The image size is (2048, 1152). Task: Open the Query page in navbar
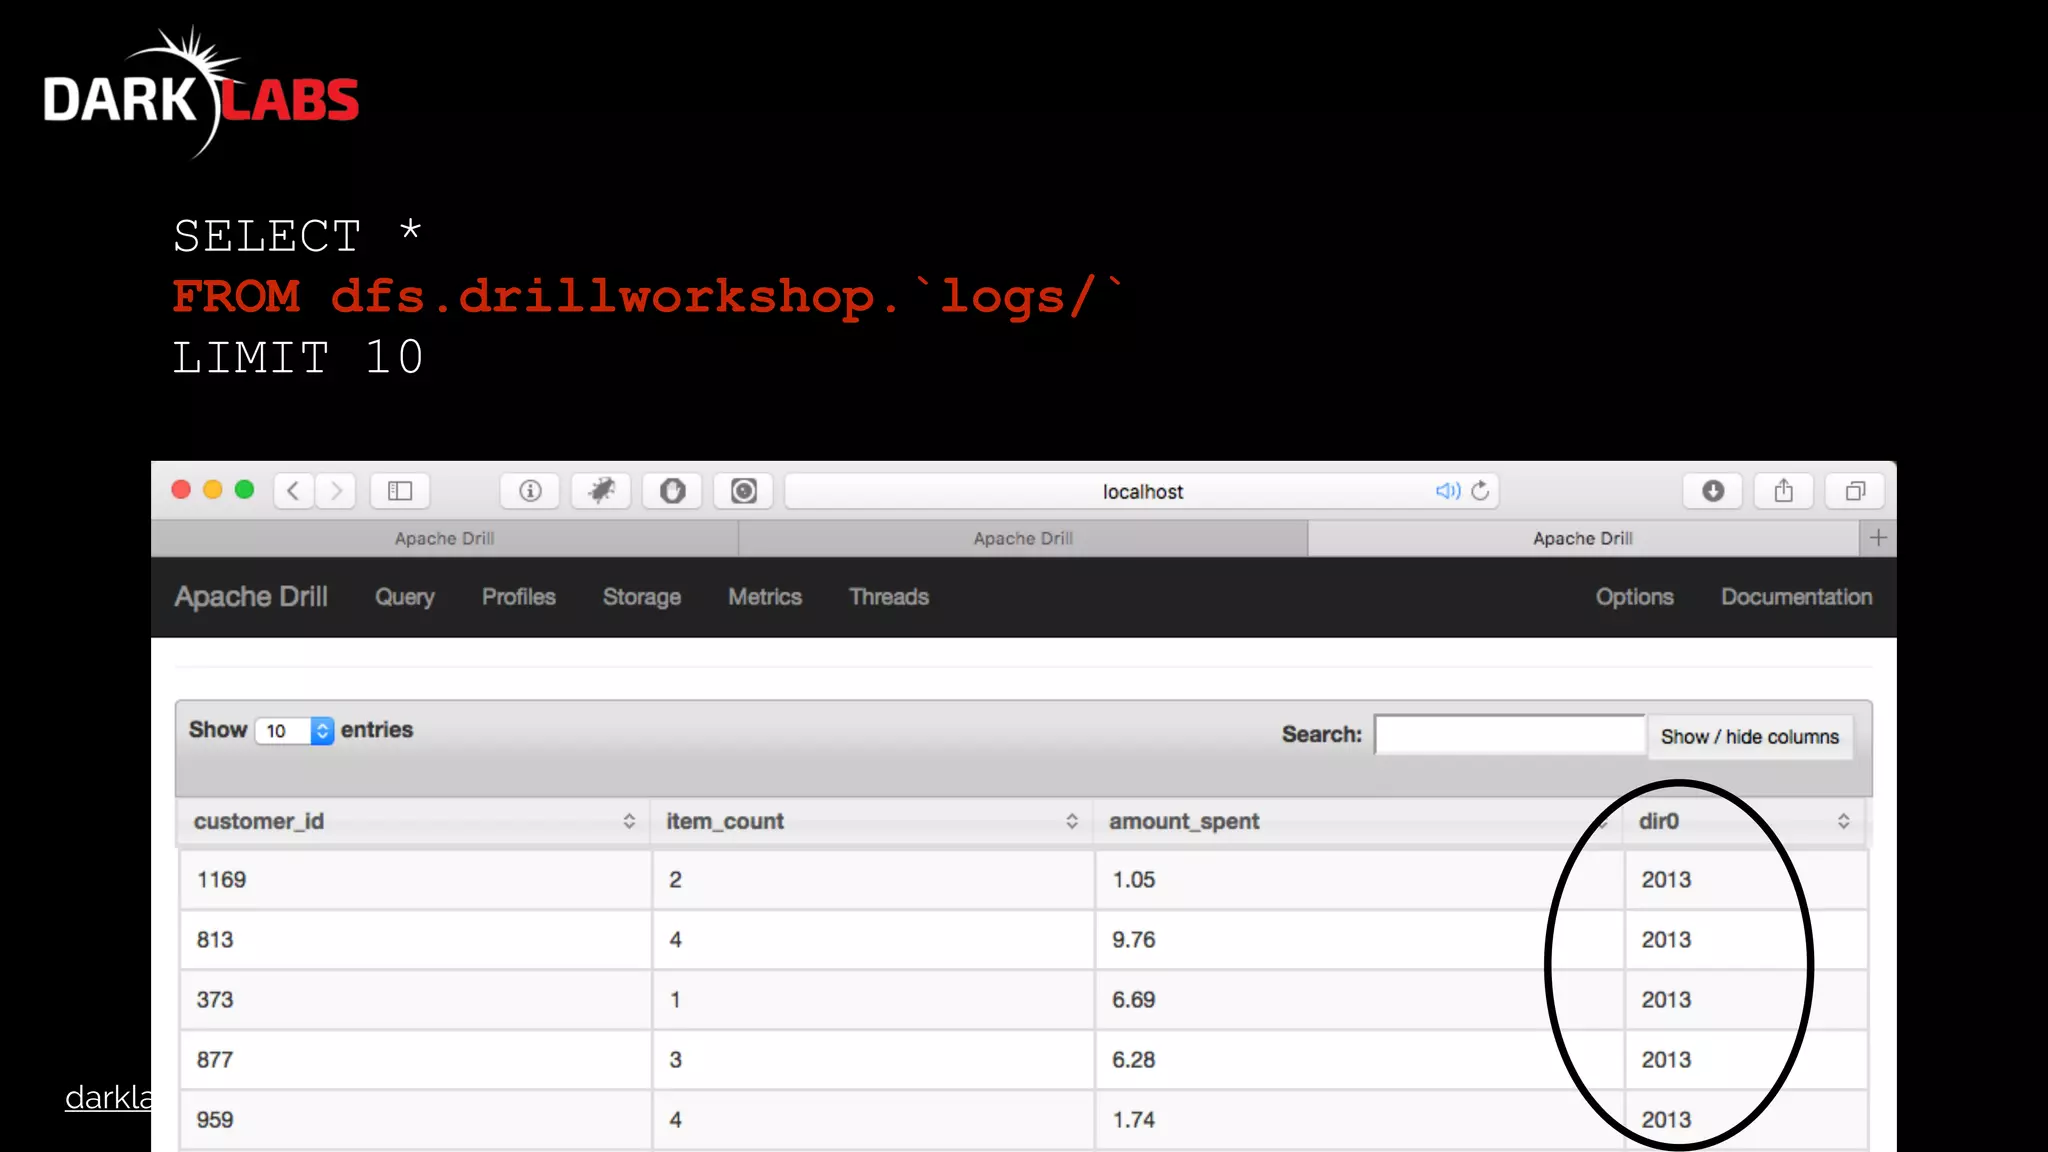pyautogui.click(x=405, y=597)
